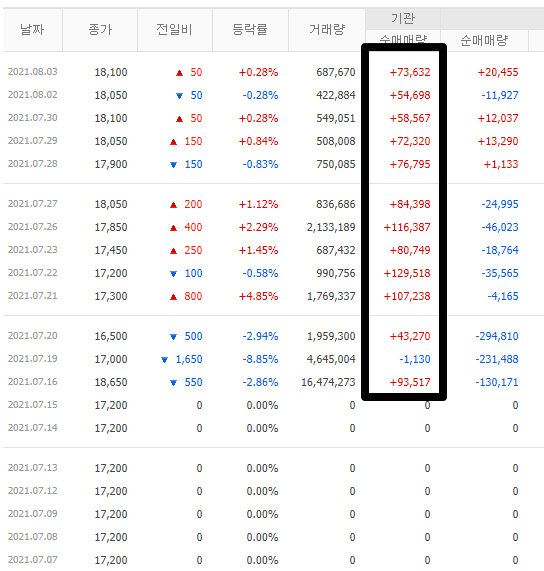Click institution net buy +107,238
The height and width of the screenshot is (571, 544).
point(407,296)
